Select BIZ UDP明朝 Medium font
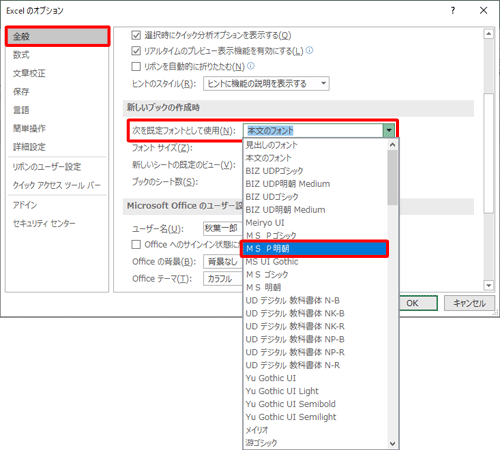The width and height of the screenshot is (500, 450). pyautogui.click(x=315, y=184)
